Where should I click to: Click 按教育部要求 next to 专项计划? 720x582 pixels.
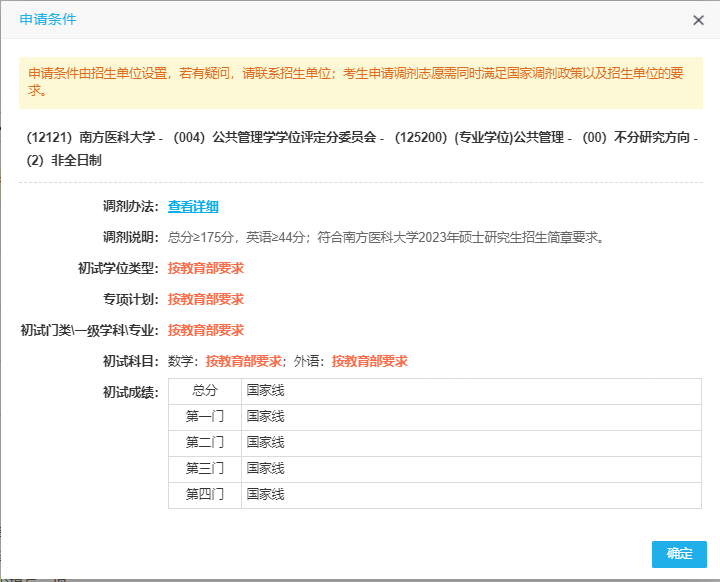206,300
